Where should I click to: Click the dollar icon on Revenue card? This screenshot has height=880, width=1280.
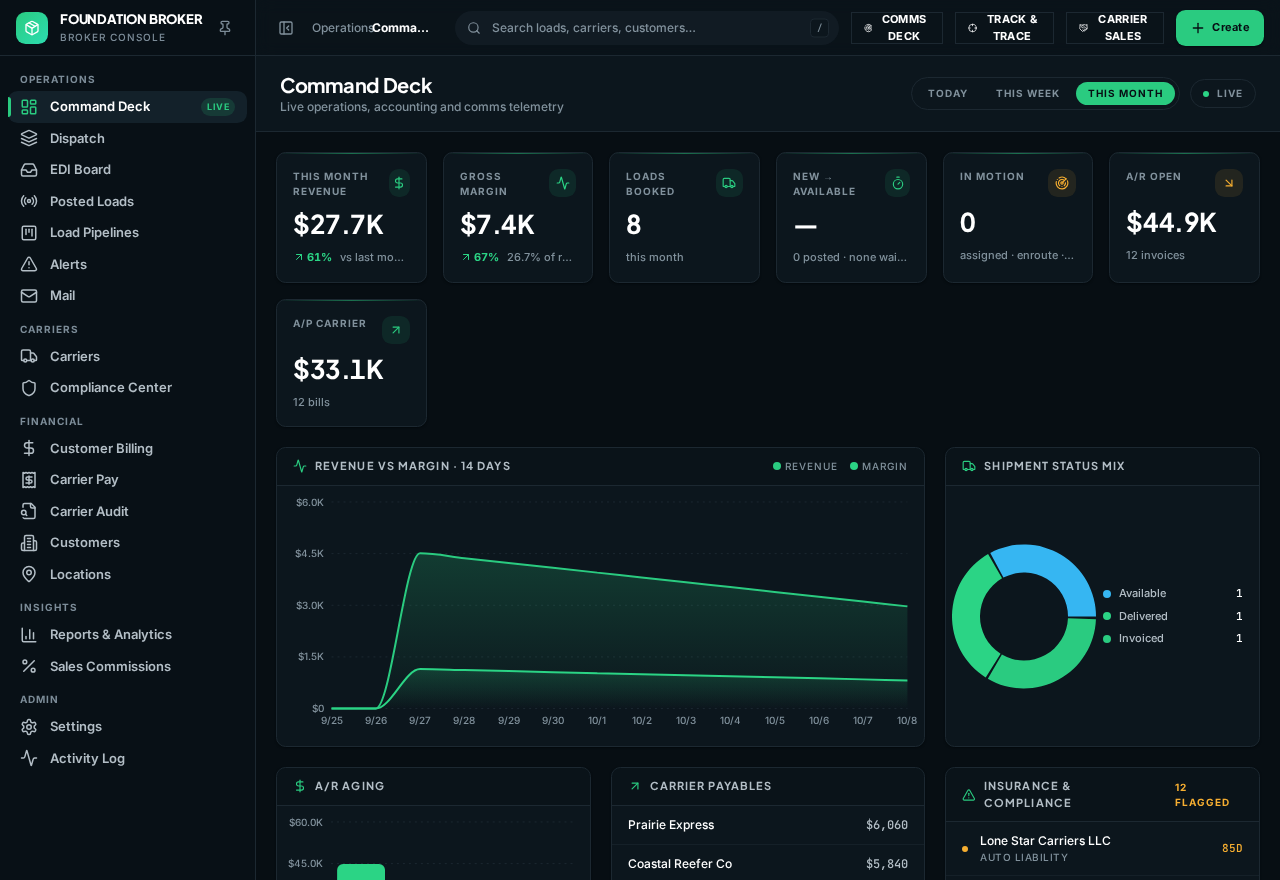[x=399, y=183]
